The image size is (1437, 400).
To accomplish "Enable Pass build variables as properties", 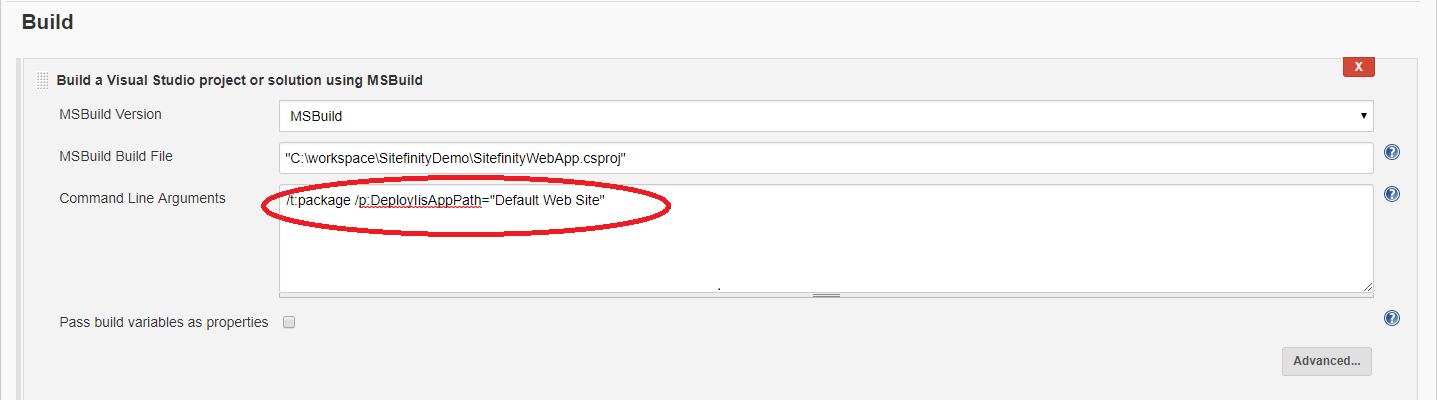I will pyautogui.click(x=289, y=323).
